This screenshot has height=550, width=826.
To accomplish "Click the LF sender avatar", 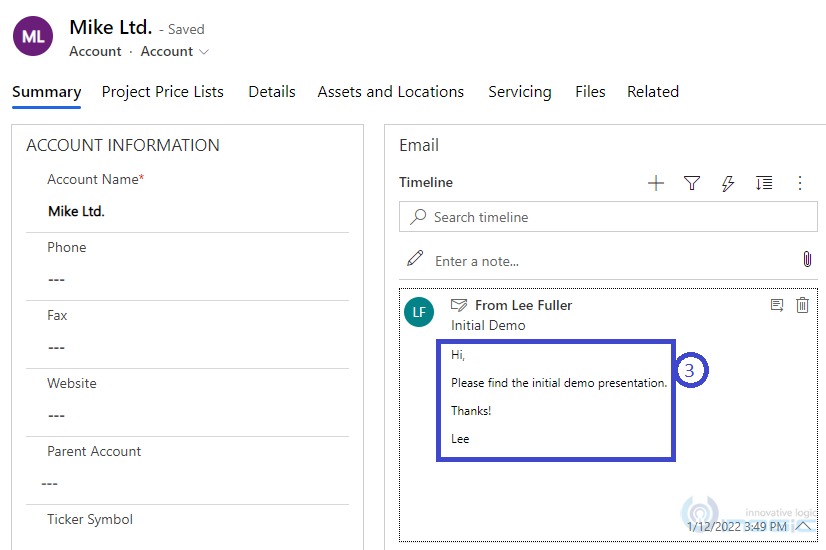I will pos(419,312).
